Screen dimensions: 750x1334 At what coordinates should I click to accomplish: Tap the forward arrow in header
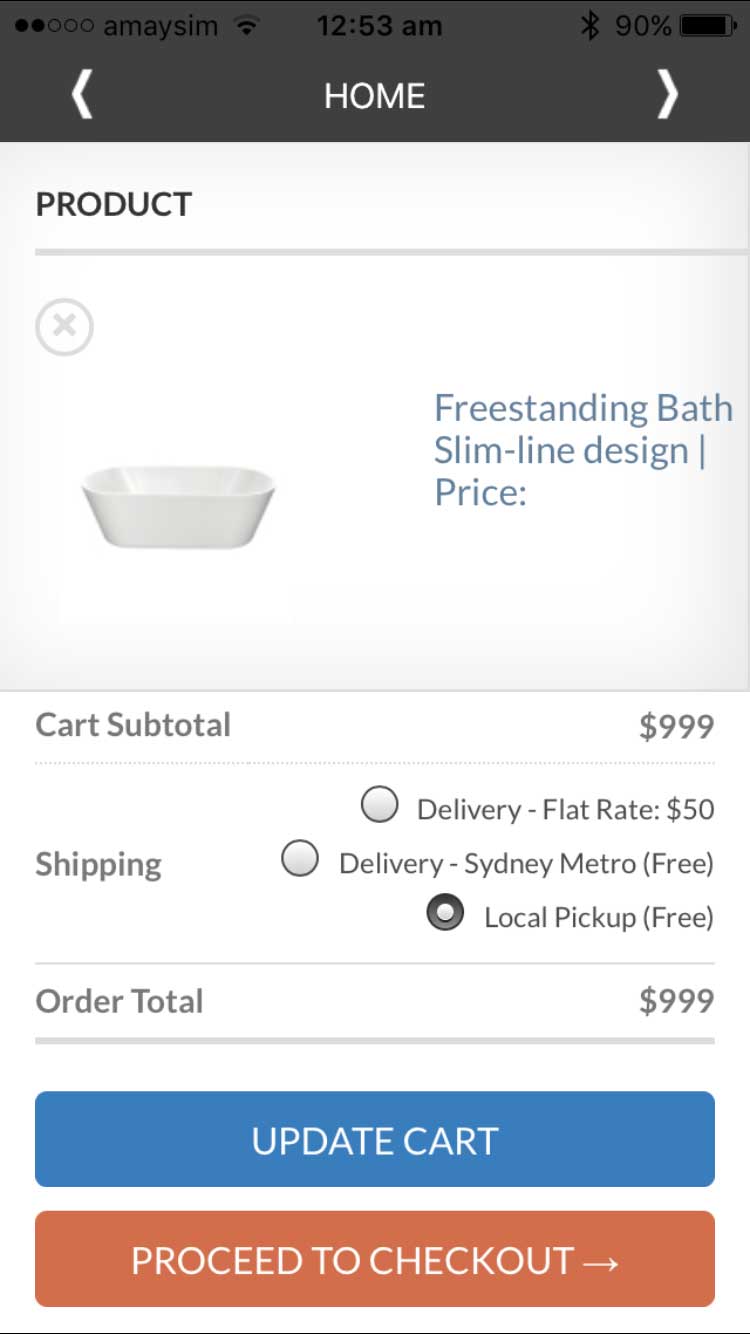(667, 96)
